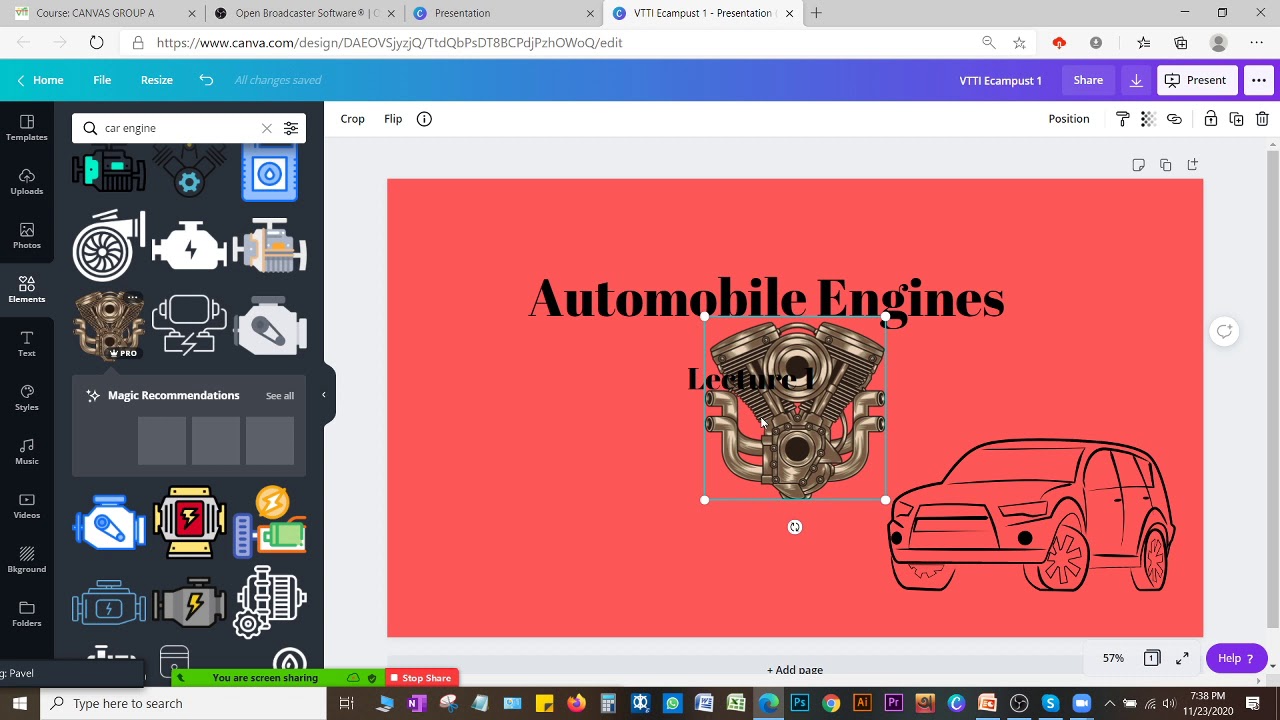The image size is (1280, 720).
Task: Open the Windows Start menu
Action: tap(20, 704)
